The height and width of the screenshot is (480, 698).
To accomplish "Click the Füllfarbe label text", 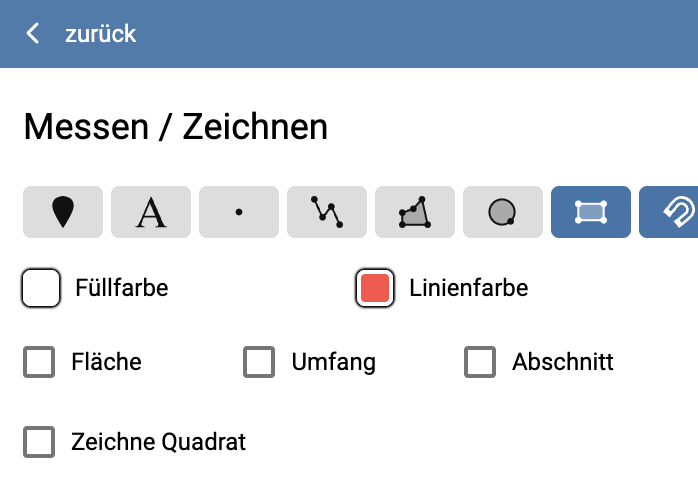I will click(x=121, y=289).
